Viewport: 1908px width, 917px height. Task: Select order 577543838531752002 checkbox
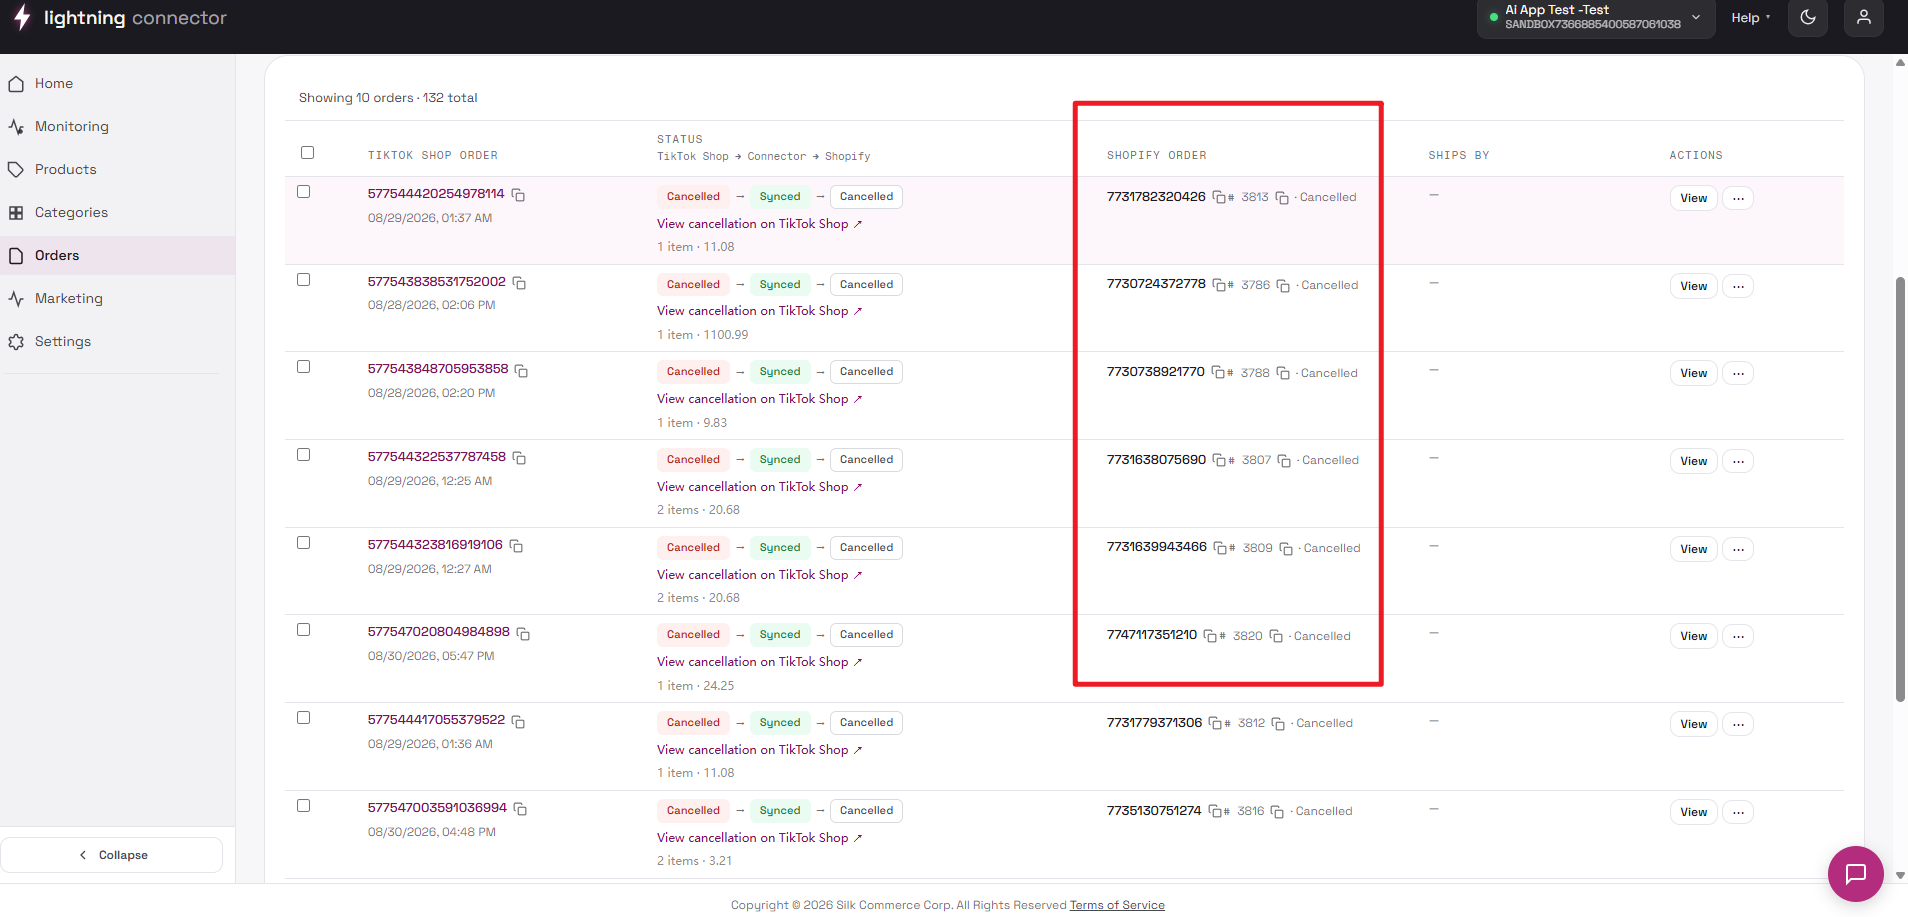[304, 280]
